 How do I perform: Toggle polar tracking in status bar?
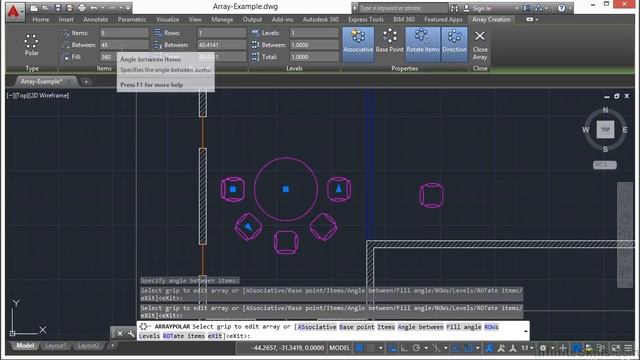[416, 348]
